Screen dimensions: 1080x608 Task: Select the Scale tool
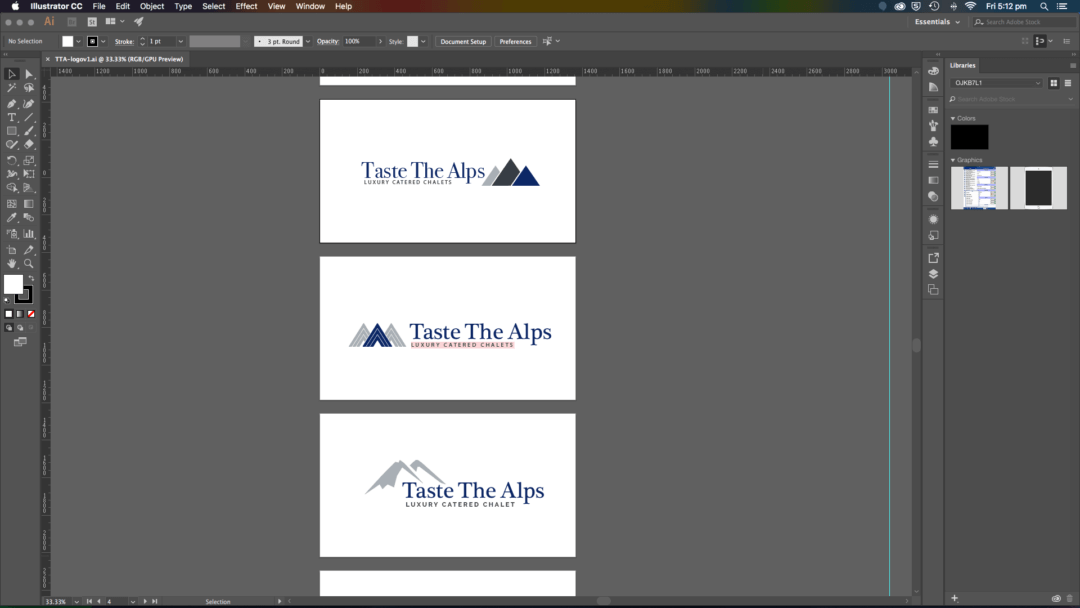(29, 160)
